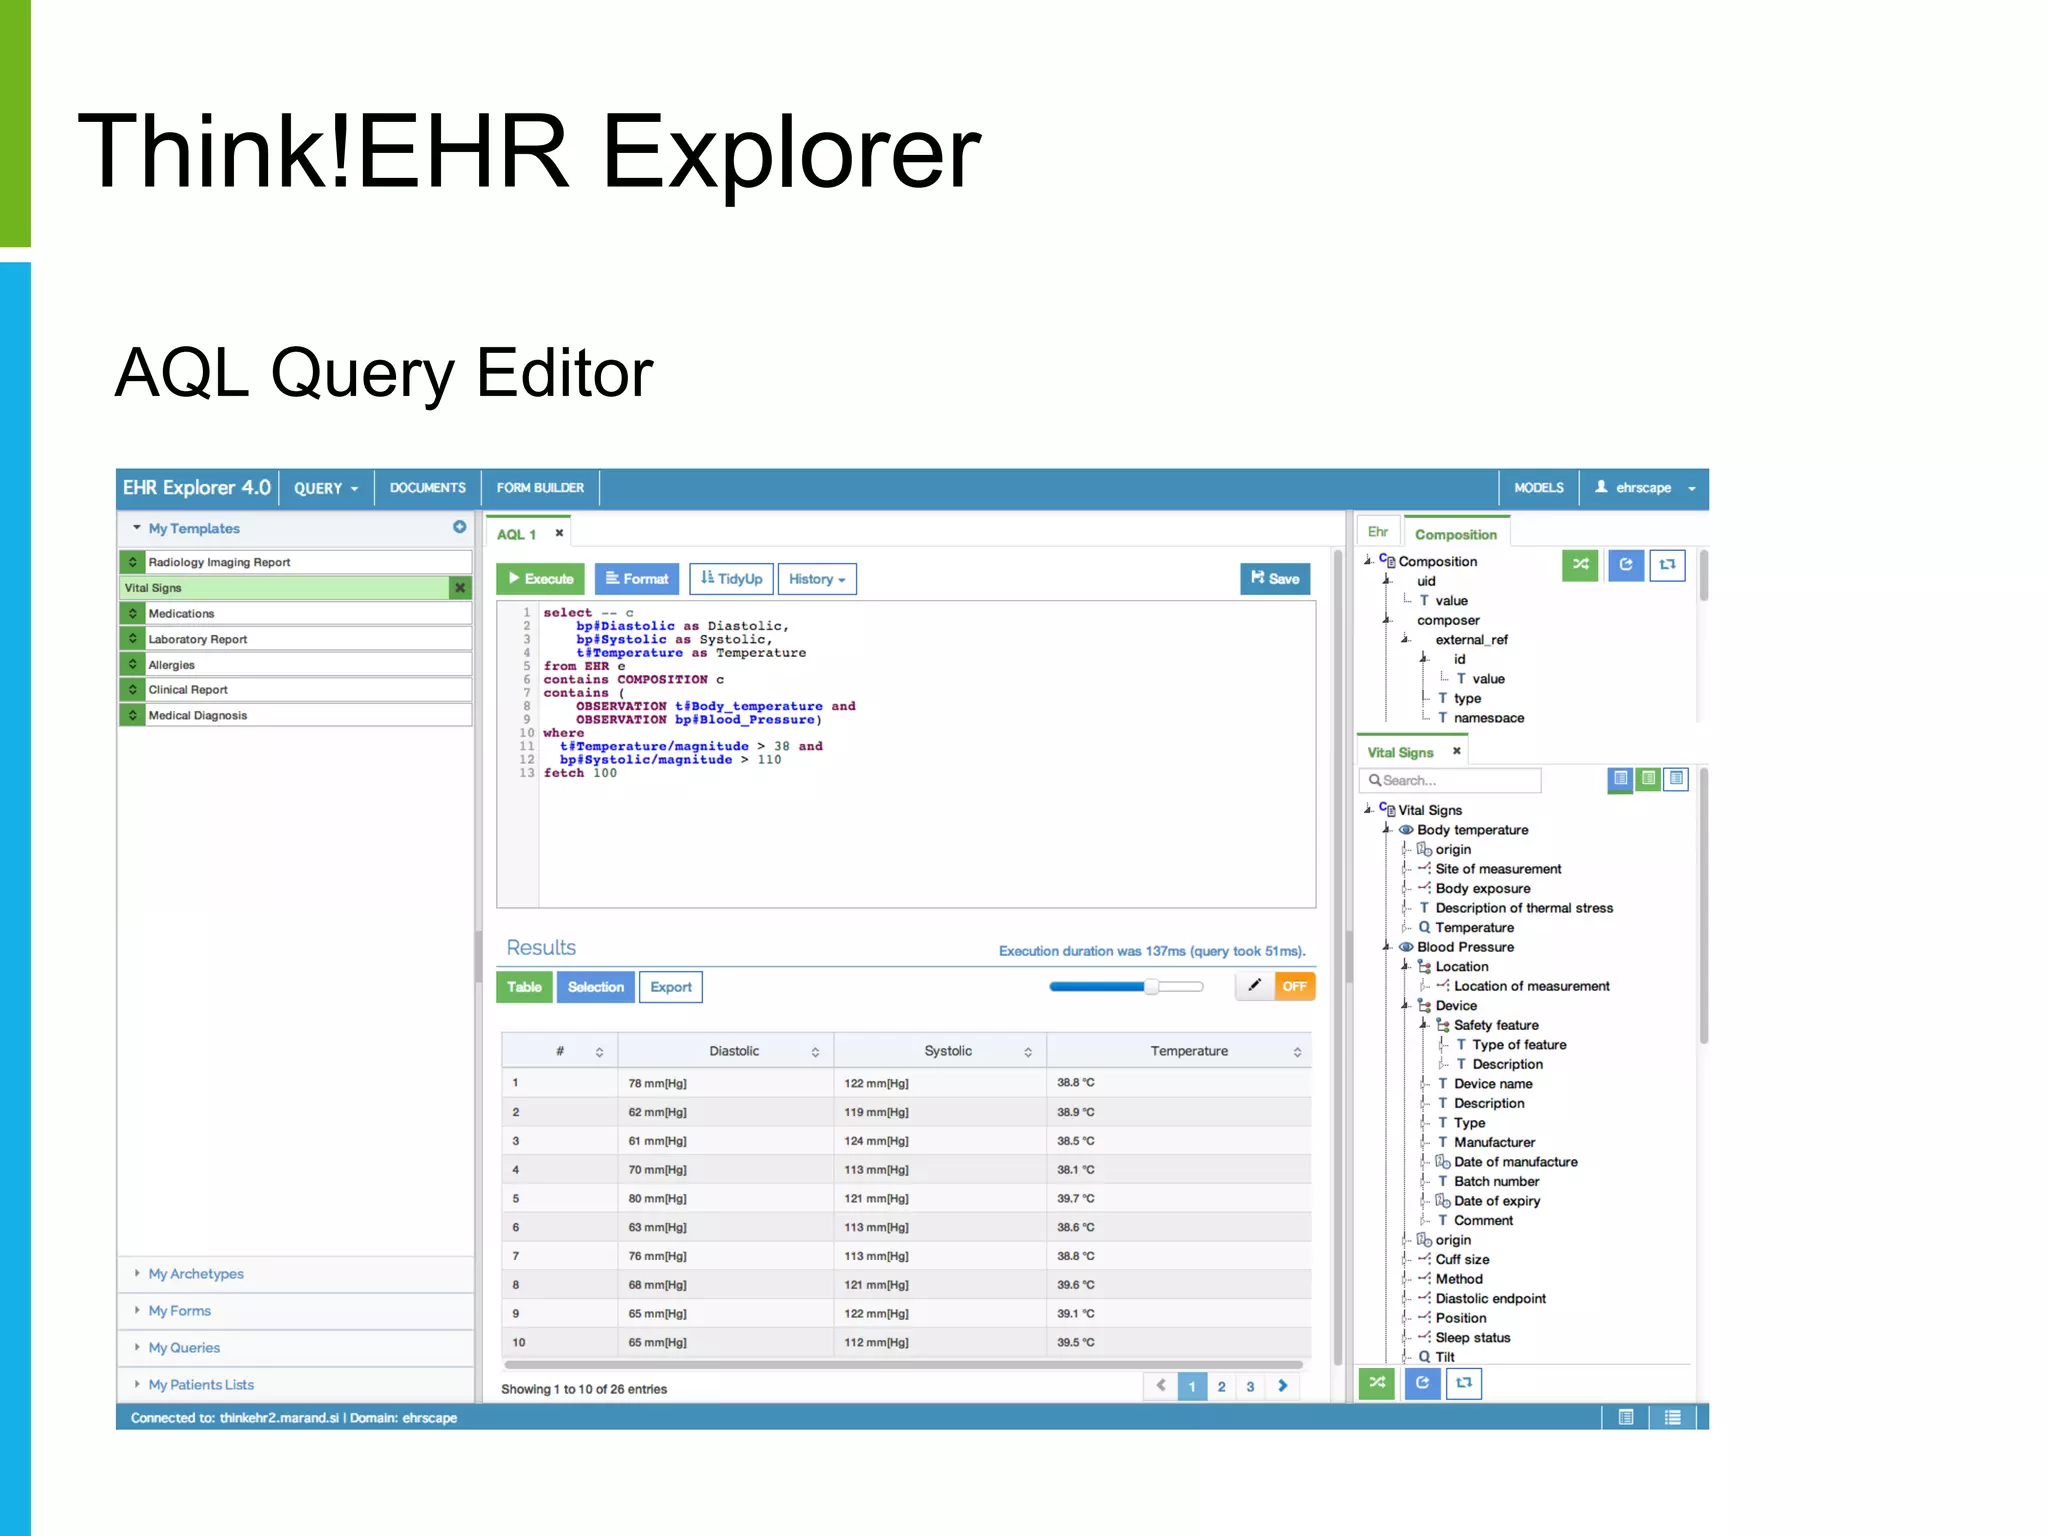Click green shuffle icon below Vital Signs tree

pos(1377,1383)
